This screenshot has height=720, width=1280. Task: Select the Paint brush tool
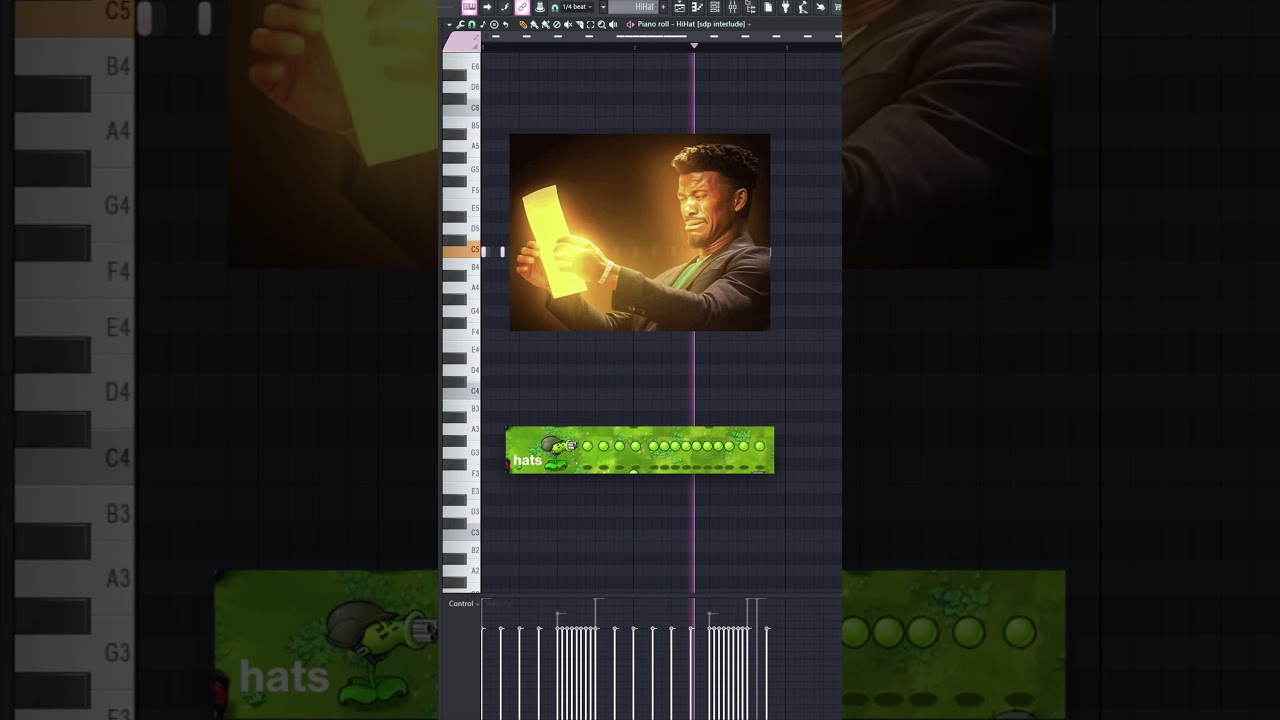coord(534,24)
